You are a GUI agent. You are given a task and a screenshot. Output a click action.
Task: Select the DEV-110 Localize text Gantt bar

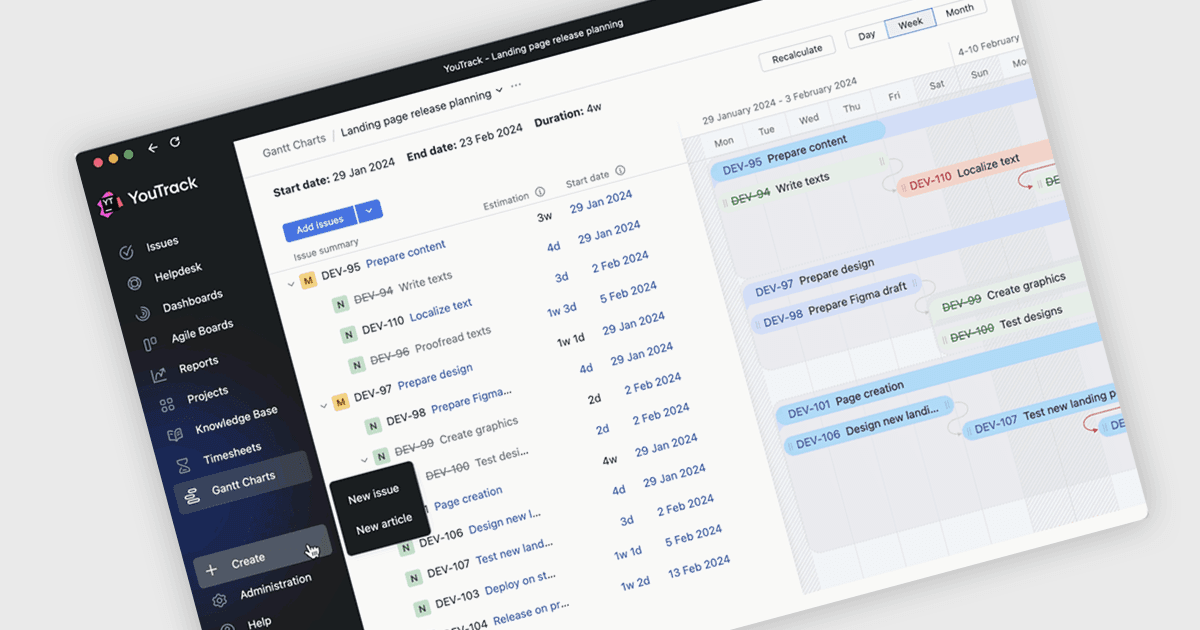click(x=974, y=168)
